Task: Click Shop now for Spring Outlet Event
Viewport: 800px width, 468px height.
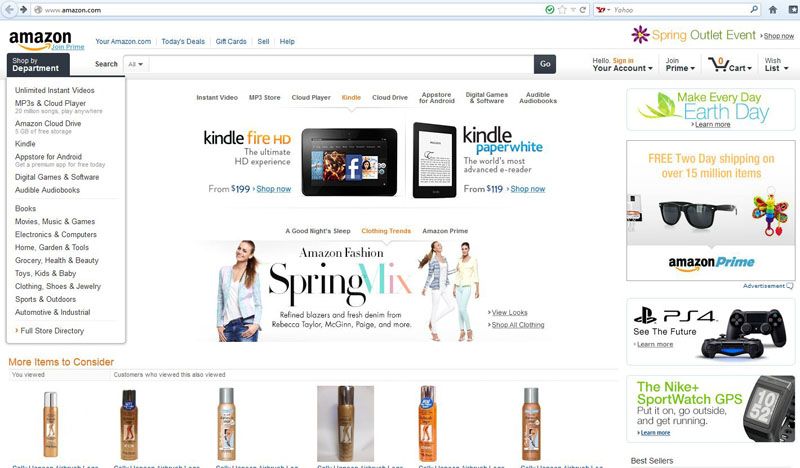Action: [x=779, y=36]
